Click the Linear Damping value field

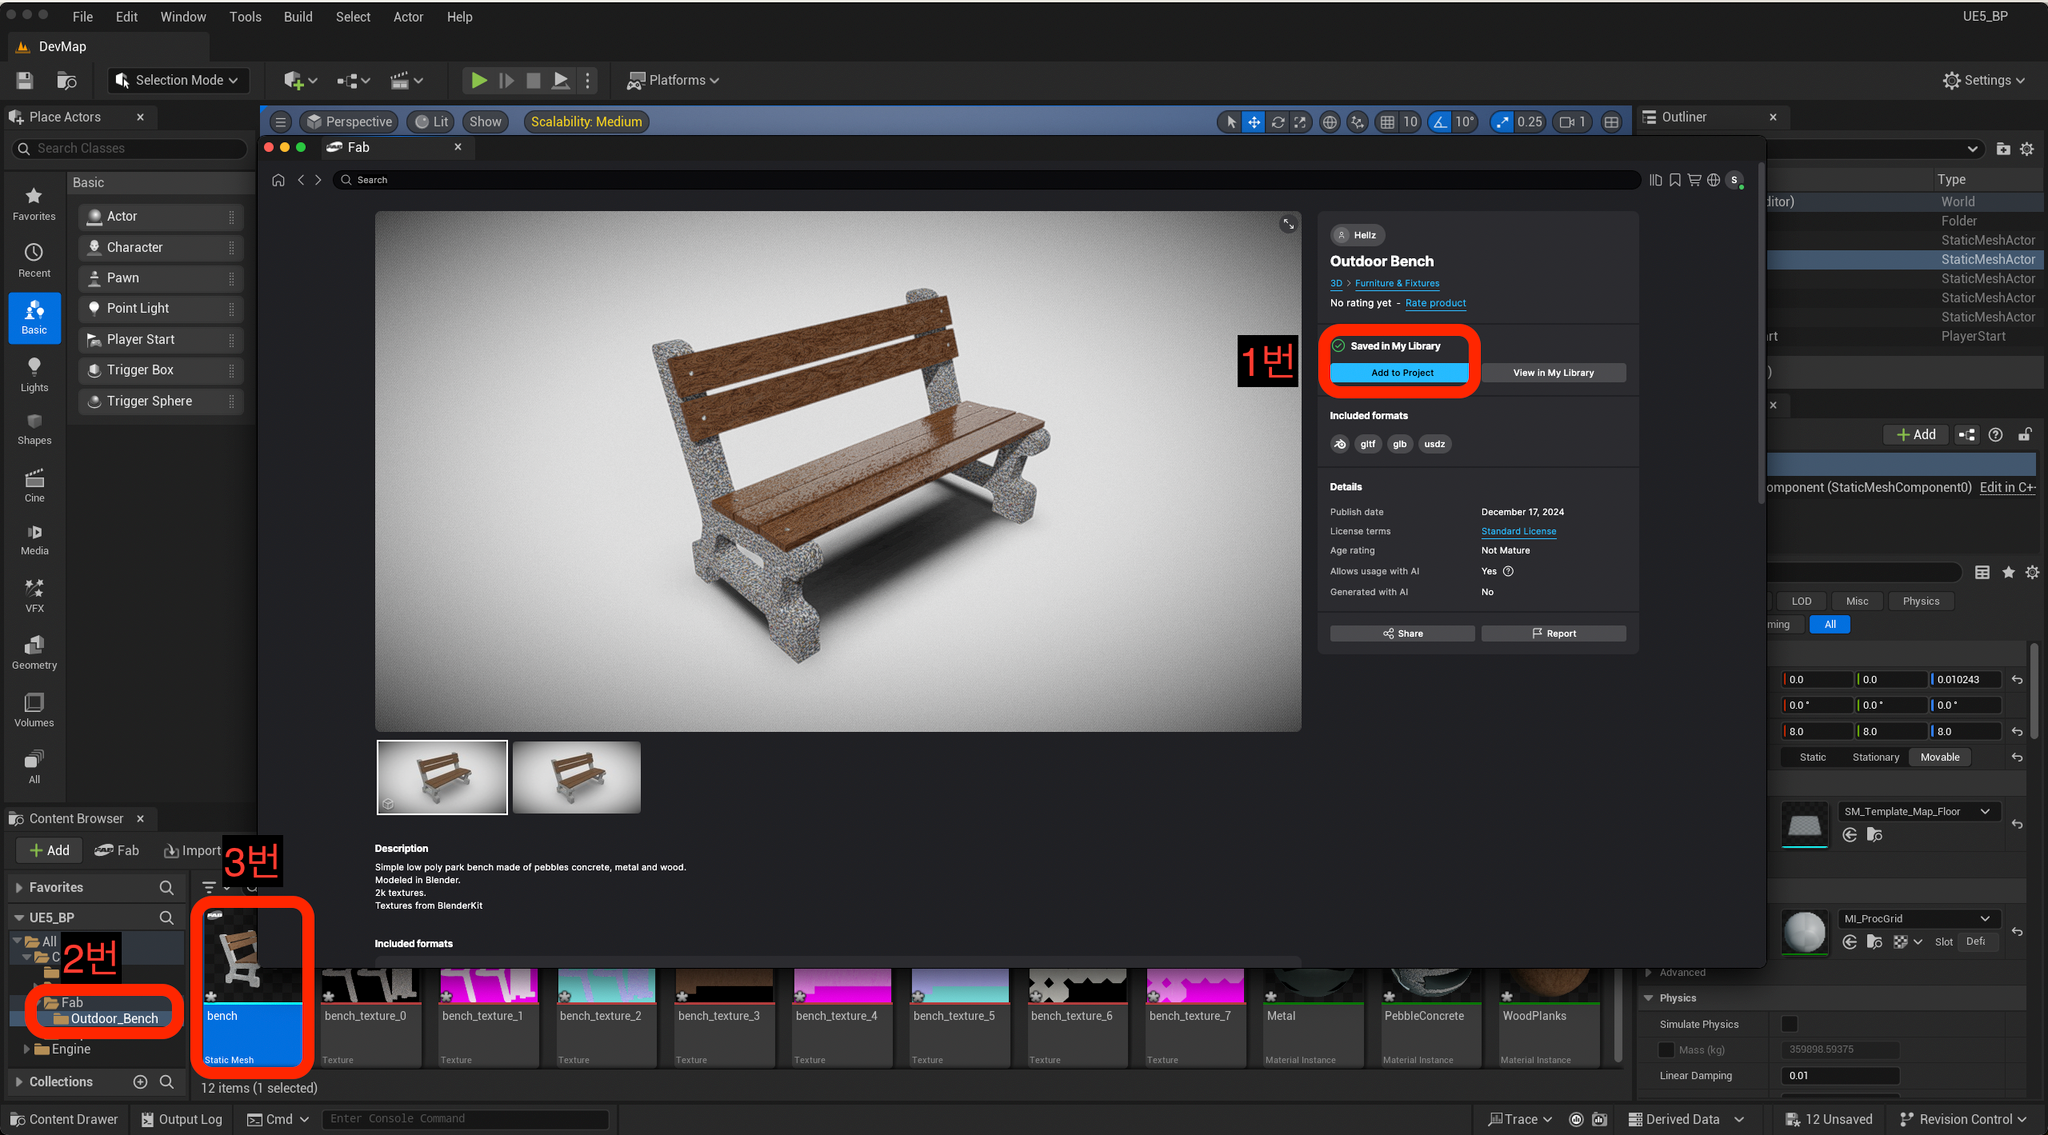[1840, 1076]
